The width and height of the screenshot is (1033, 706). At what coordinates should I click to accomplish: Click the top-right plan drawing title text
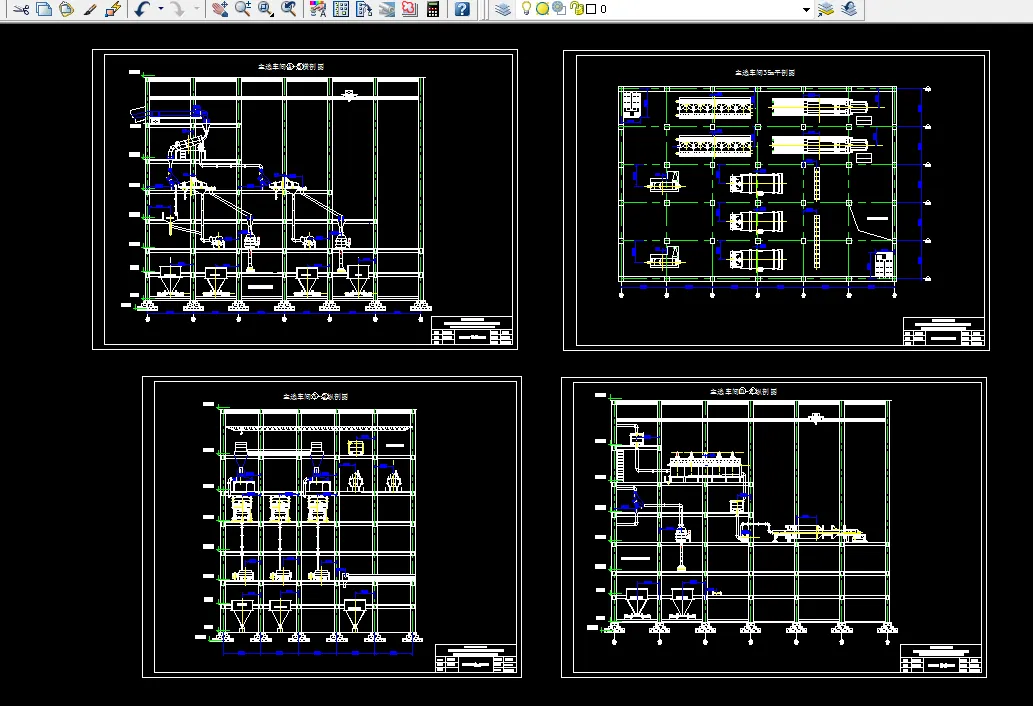pyautogui.click(x=765, y=72)
